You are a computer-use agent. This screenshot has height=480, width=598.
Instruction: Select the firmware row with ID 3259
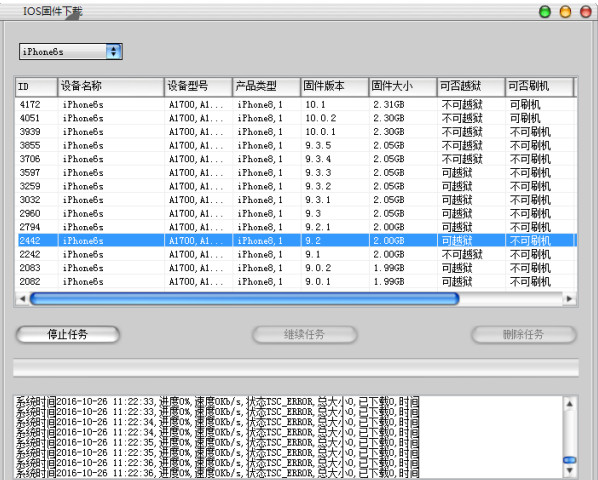pos(296,186)
